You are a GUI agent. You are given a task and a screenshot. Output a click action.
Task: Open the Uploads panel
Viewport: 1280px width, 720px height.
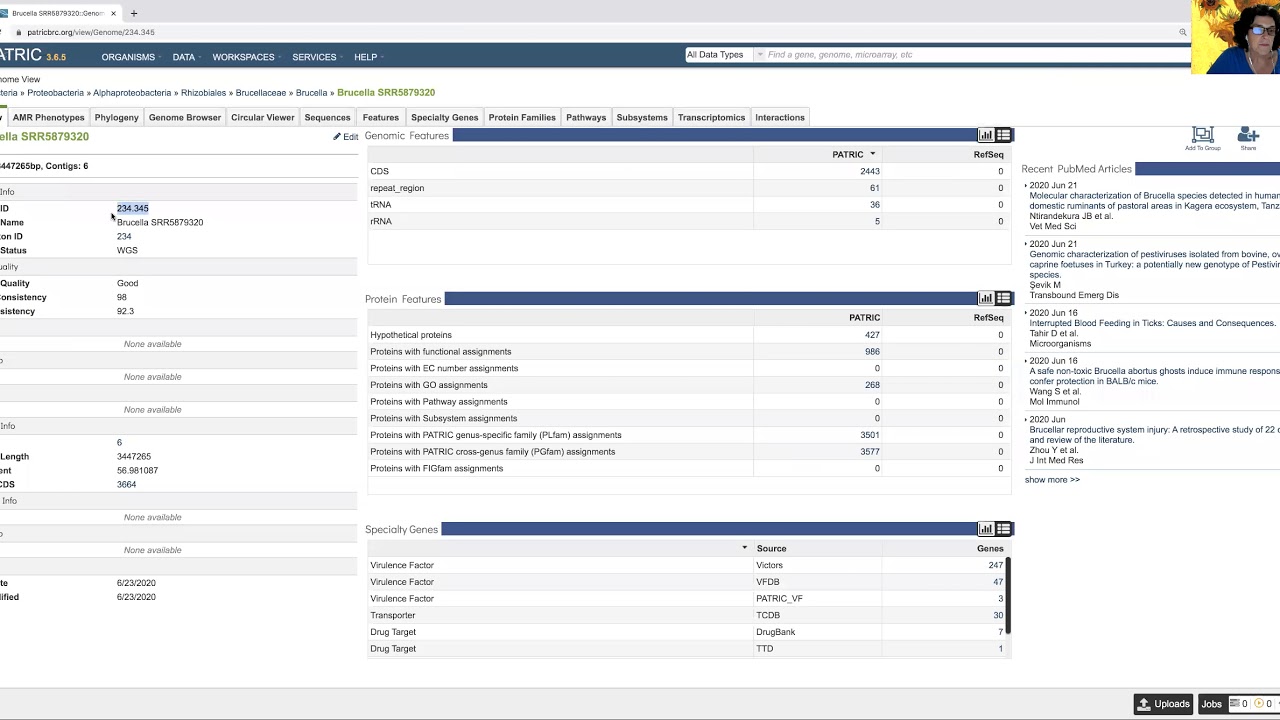tap(1164, 704)
